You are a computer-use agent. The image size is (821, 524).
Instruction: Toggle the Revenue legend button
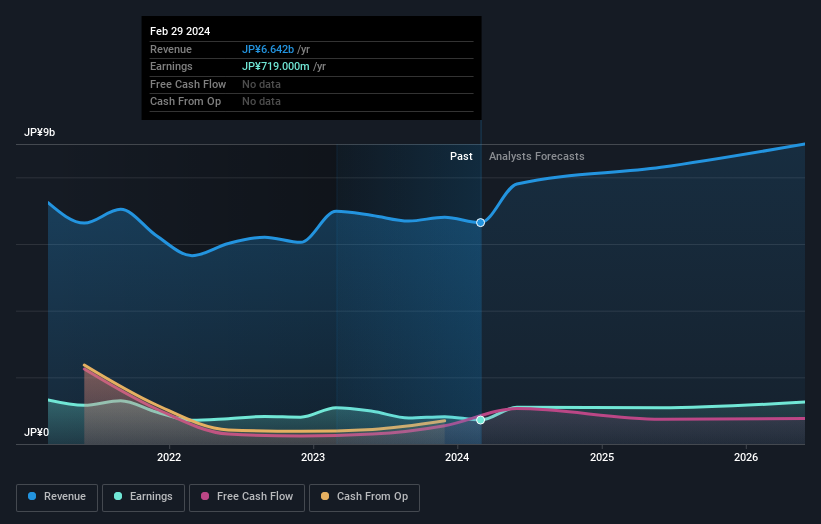57,497
